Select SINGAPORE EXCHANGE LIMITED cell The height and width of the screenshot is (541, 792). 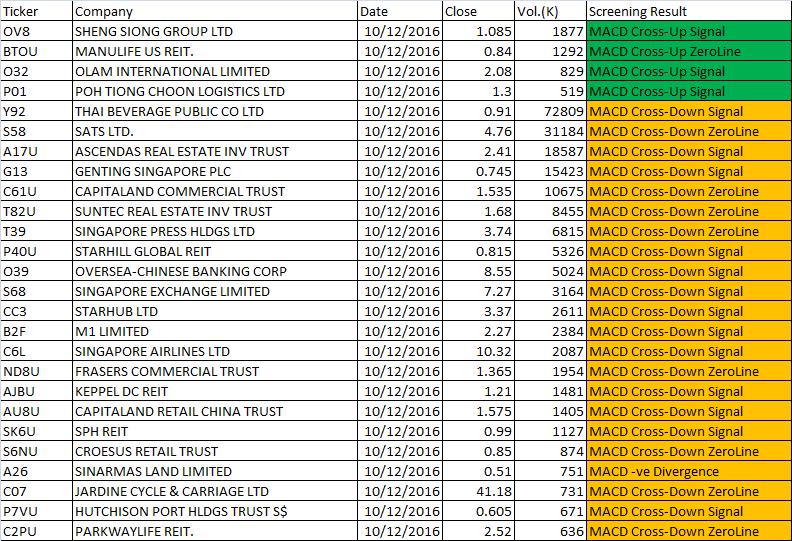[215, 291]
